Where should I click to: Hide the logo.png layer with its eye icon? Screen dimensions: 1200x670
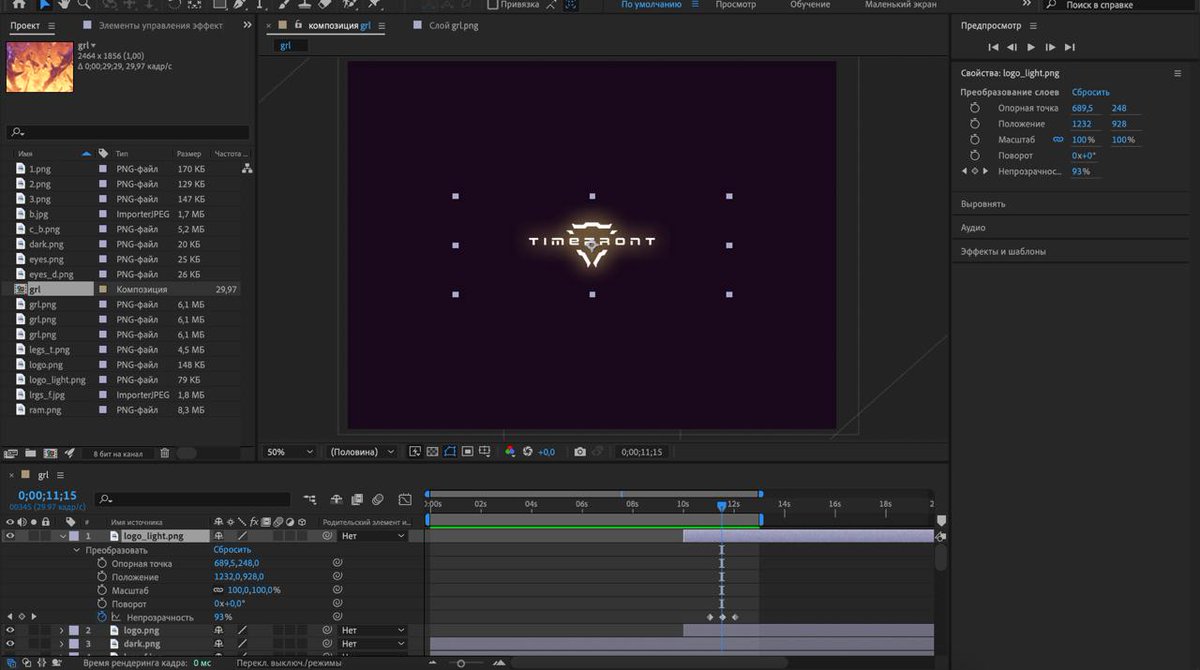pyautogui.click(x=10, y=630)
